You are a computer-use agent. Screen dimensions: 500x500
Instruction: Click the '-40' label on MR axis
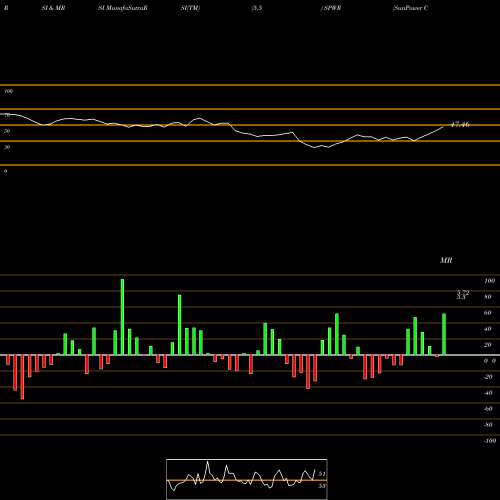[x=488, y=393]
